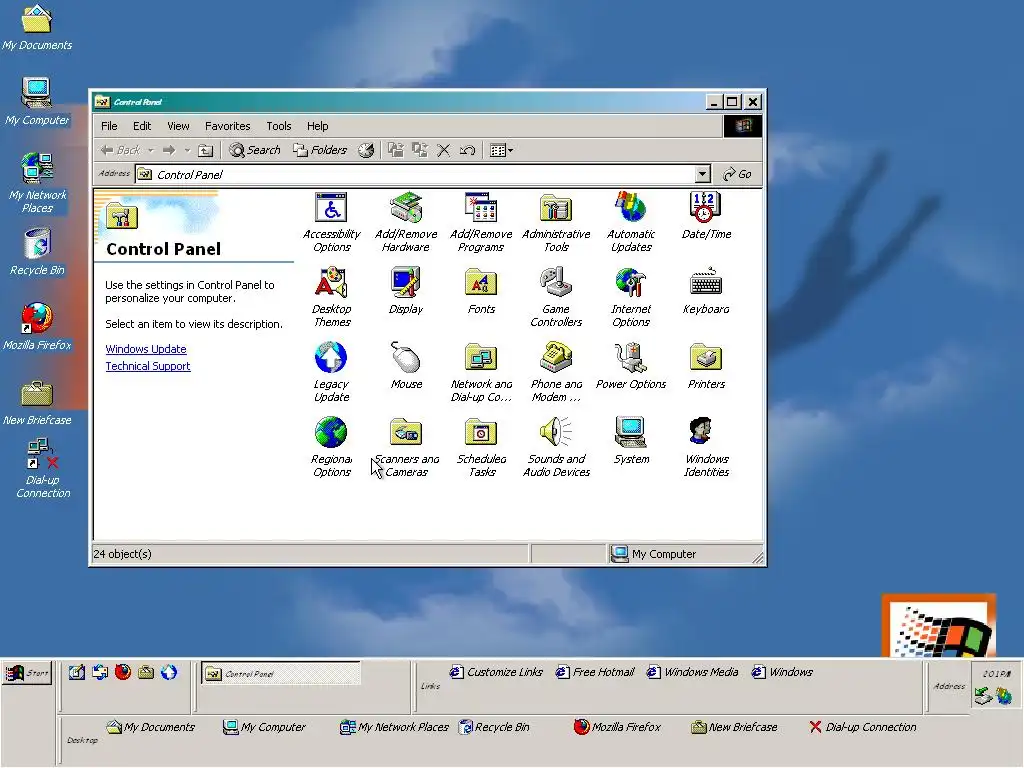This screenshot has height=768, width=1024.
Task: Open Windows Media link on taskbar
Action: 693,672
